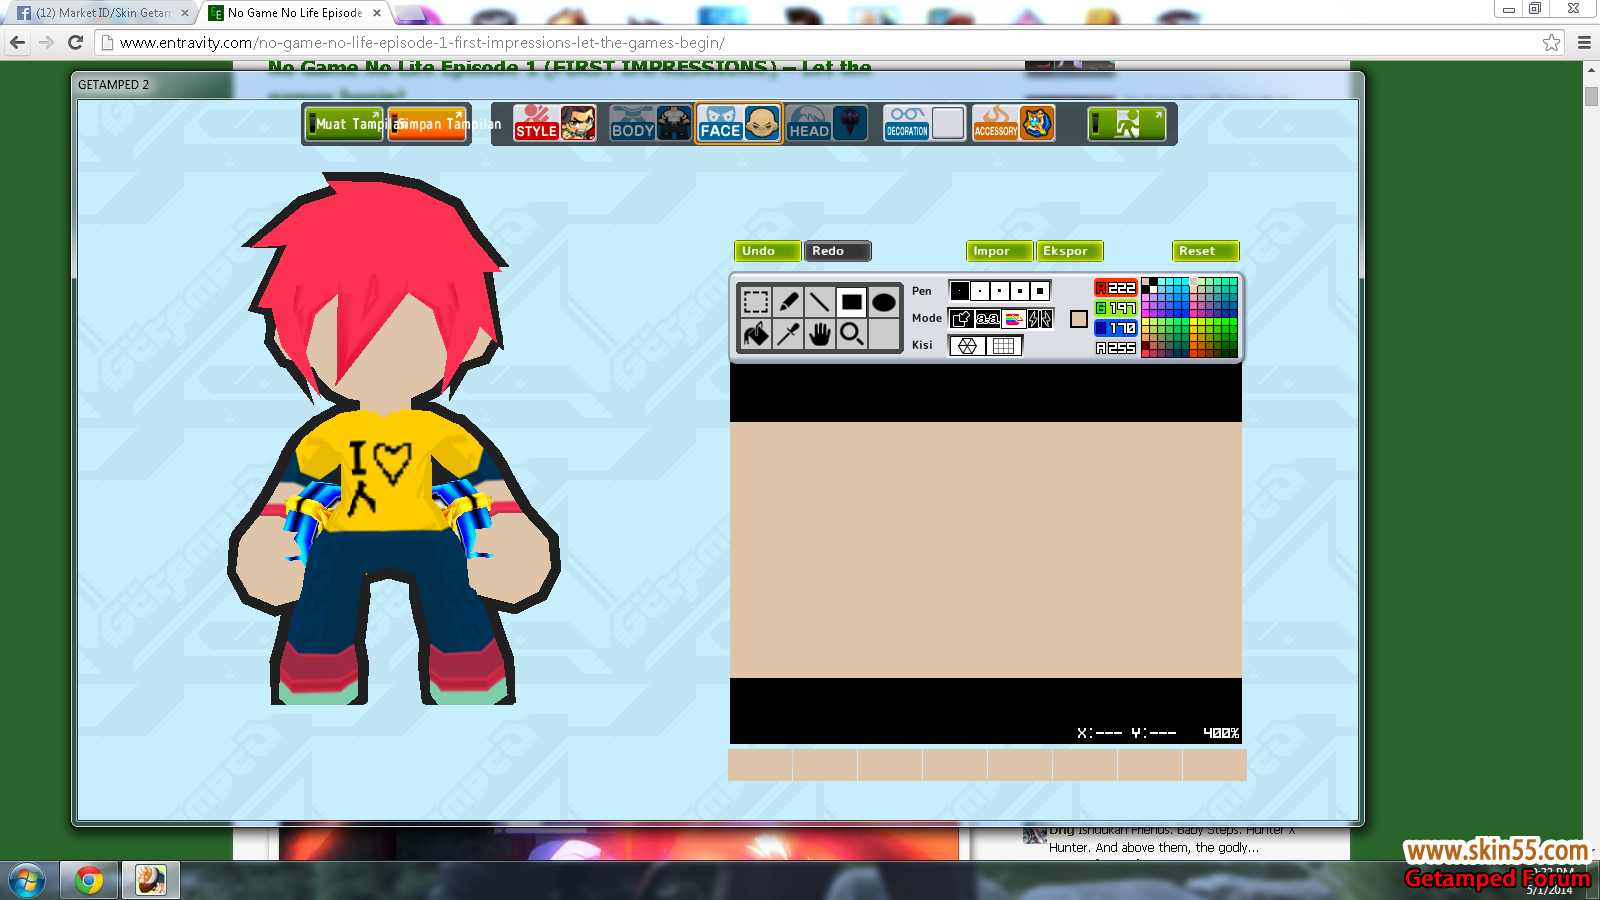The width and height of the screenshot is (1600, 900).
Task: Choose the smallest pen size
Action: (x=960, y=291)
